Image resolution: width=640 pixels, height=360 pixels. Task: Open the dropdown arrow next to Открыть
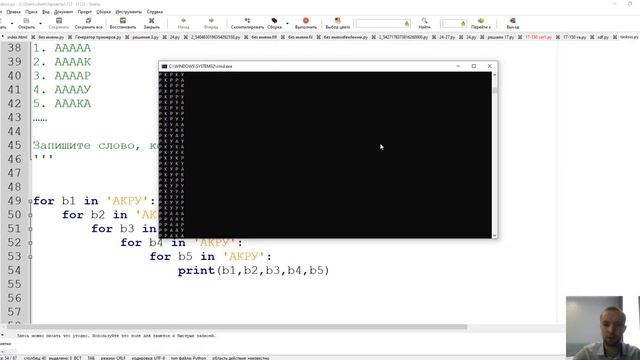[40, 23]
